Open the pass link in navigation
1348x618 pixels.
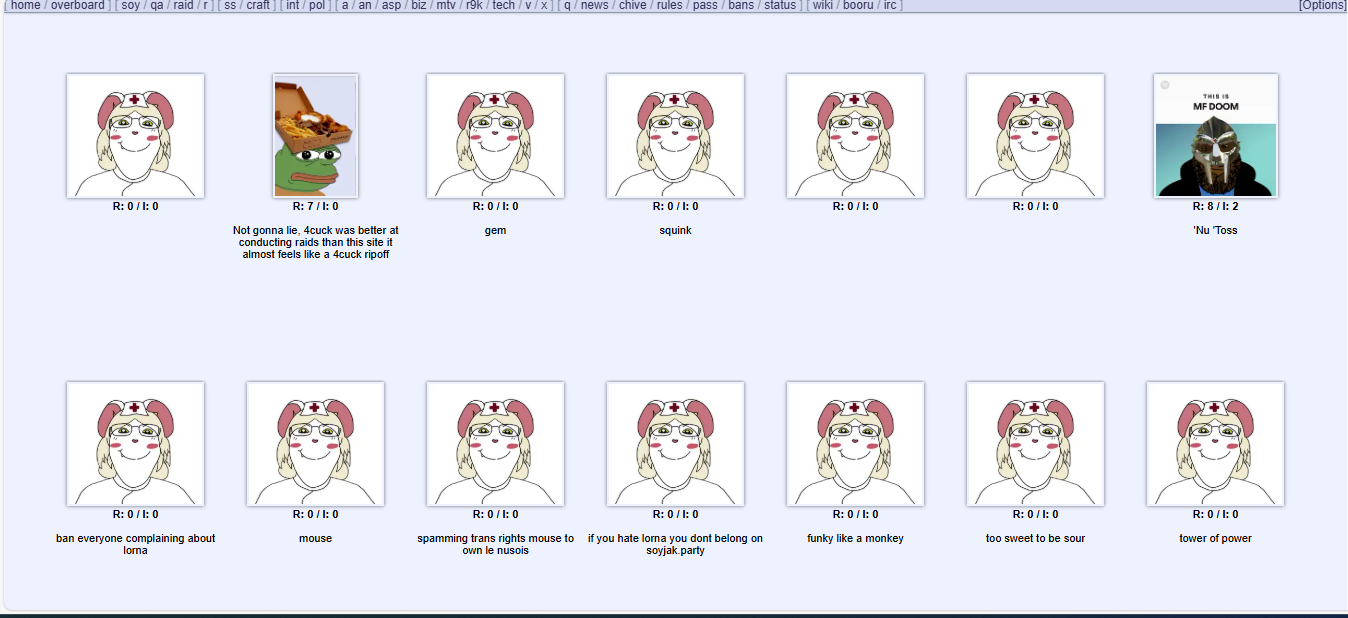coord(705,5)
